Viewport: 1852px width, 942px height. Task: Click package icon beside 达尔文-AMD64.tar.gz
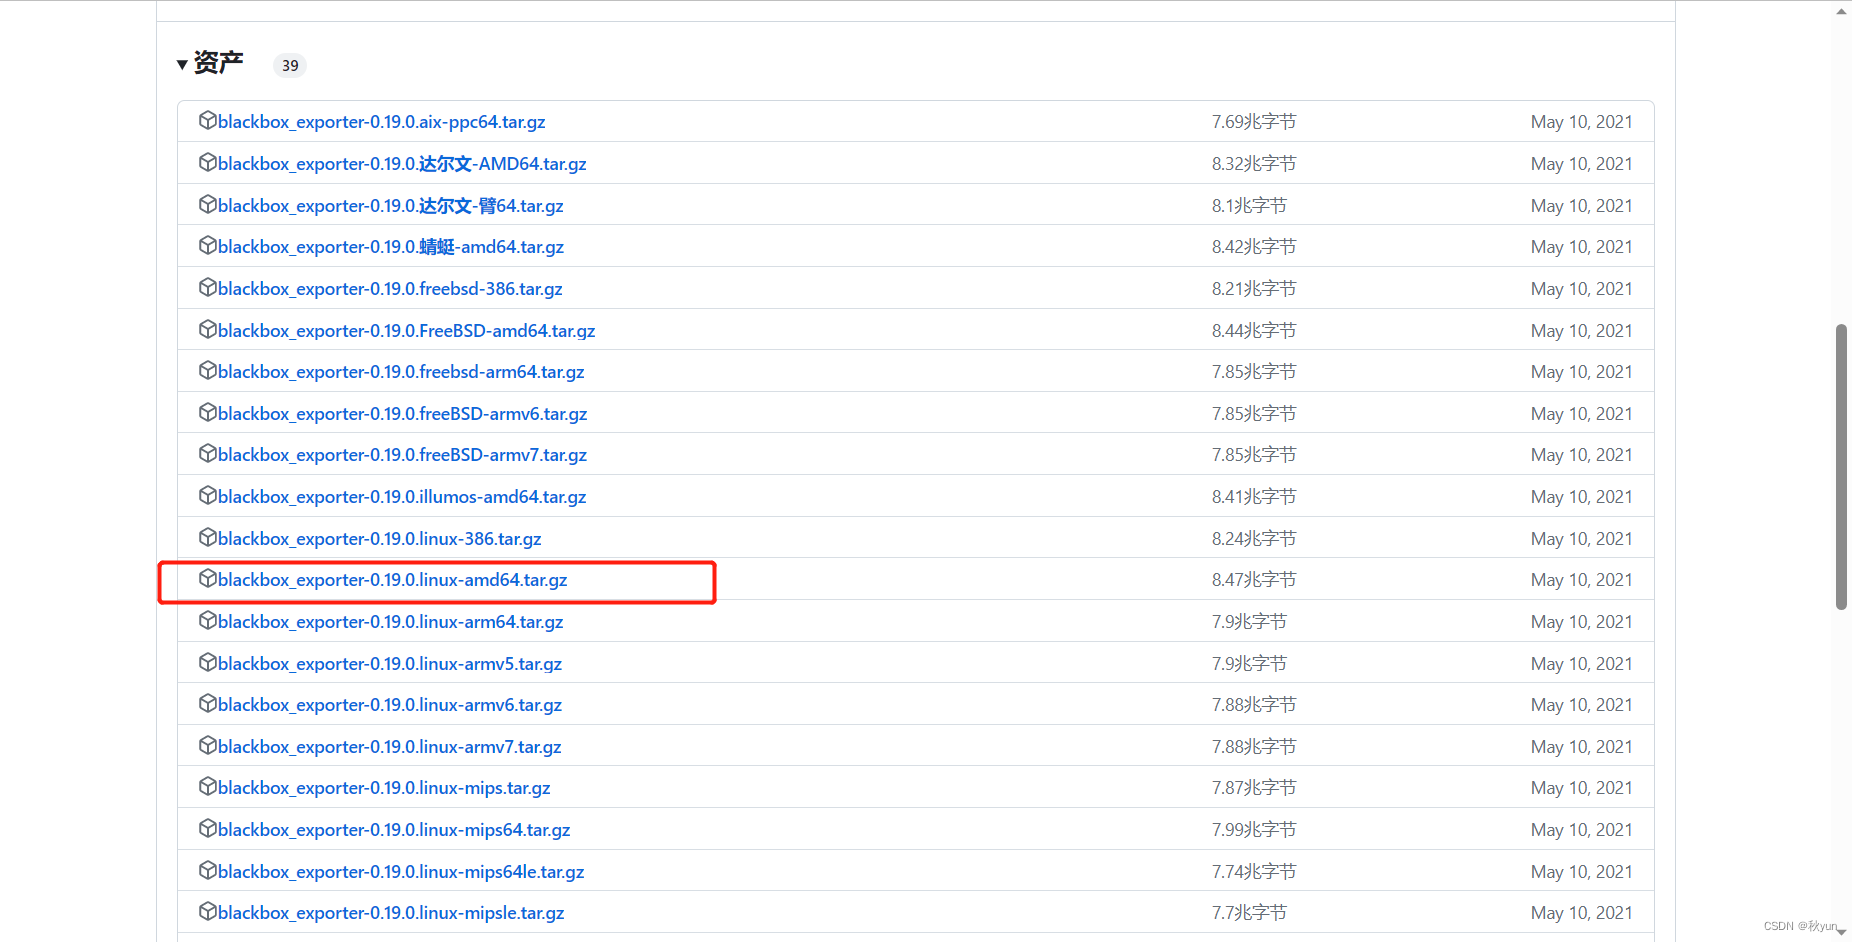click(x=208, y=162)
